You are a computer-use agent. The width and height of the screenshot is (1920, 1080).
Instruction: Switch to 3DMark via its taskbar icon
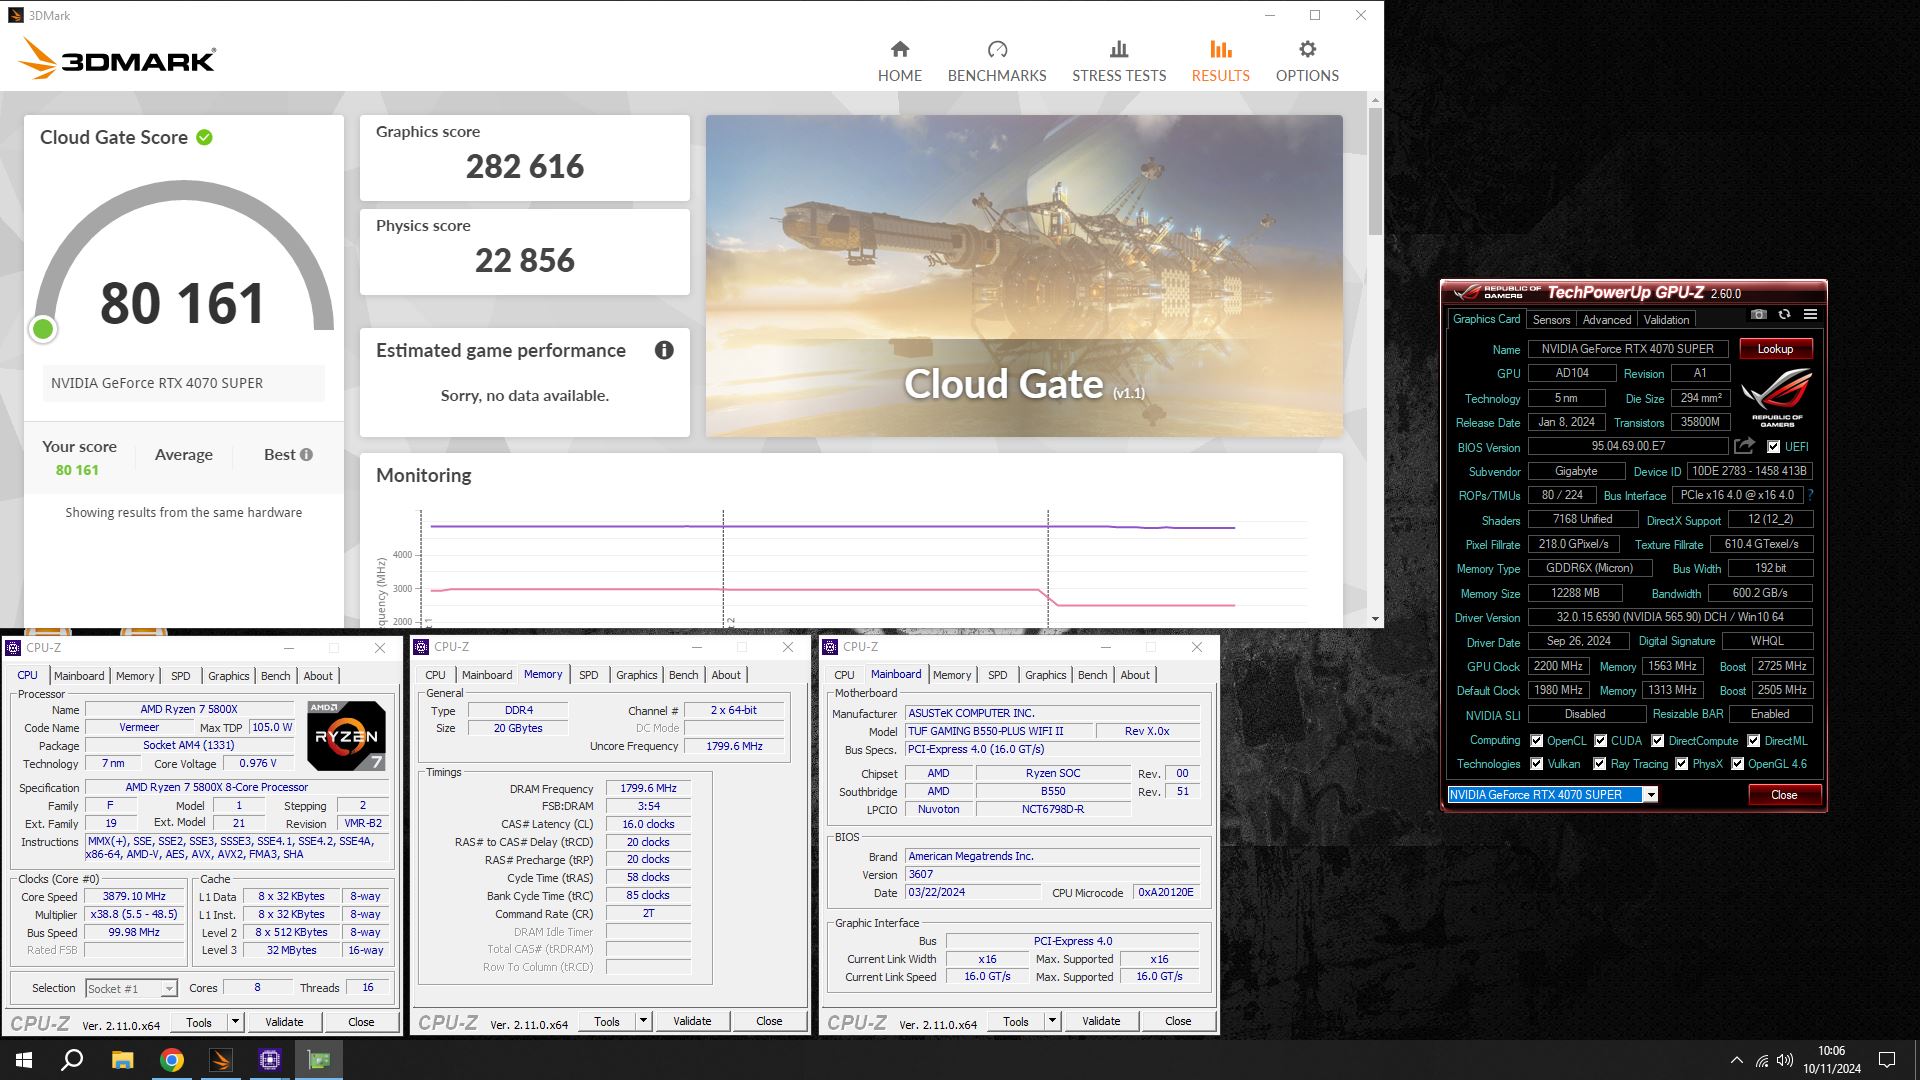click(x=221, y=1060)
